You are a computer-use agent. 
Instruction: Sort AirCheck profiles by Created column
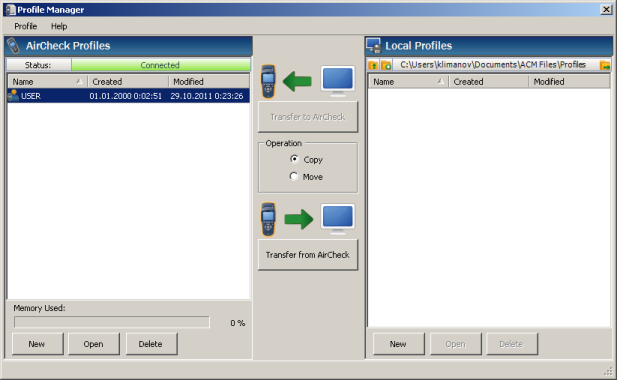[x=128, y=81]
